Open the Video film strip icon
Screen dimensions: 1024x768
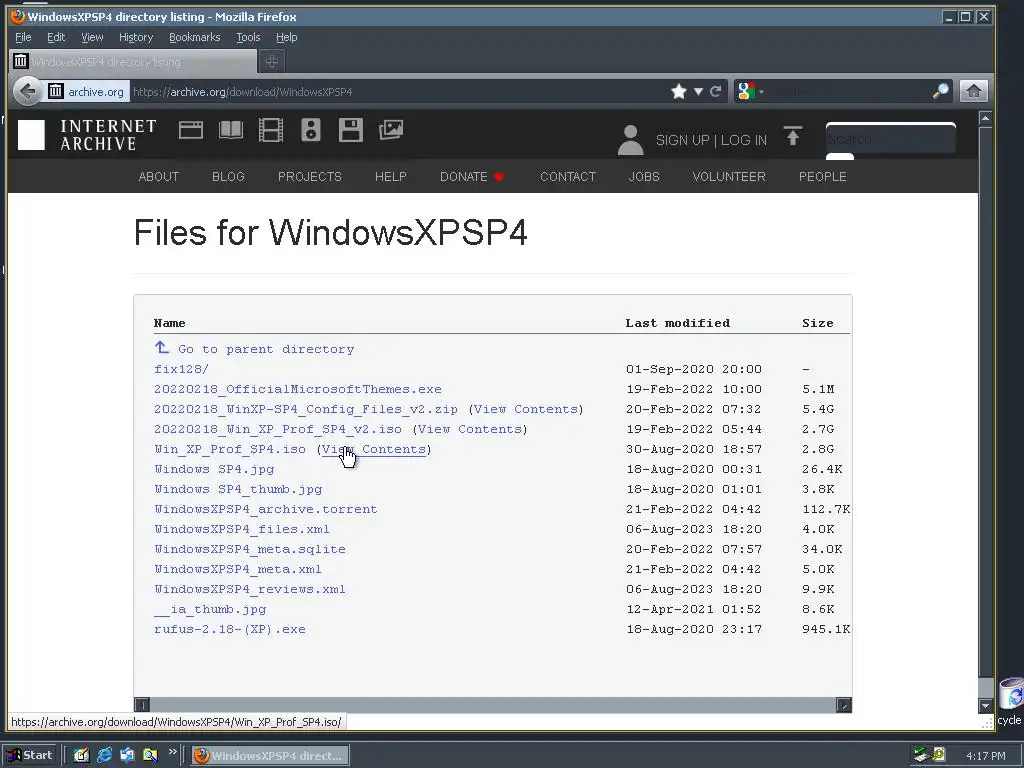click(270, 130)
